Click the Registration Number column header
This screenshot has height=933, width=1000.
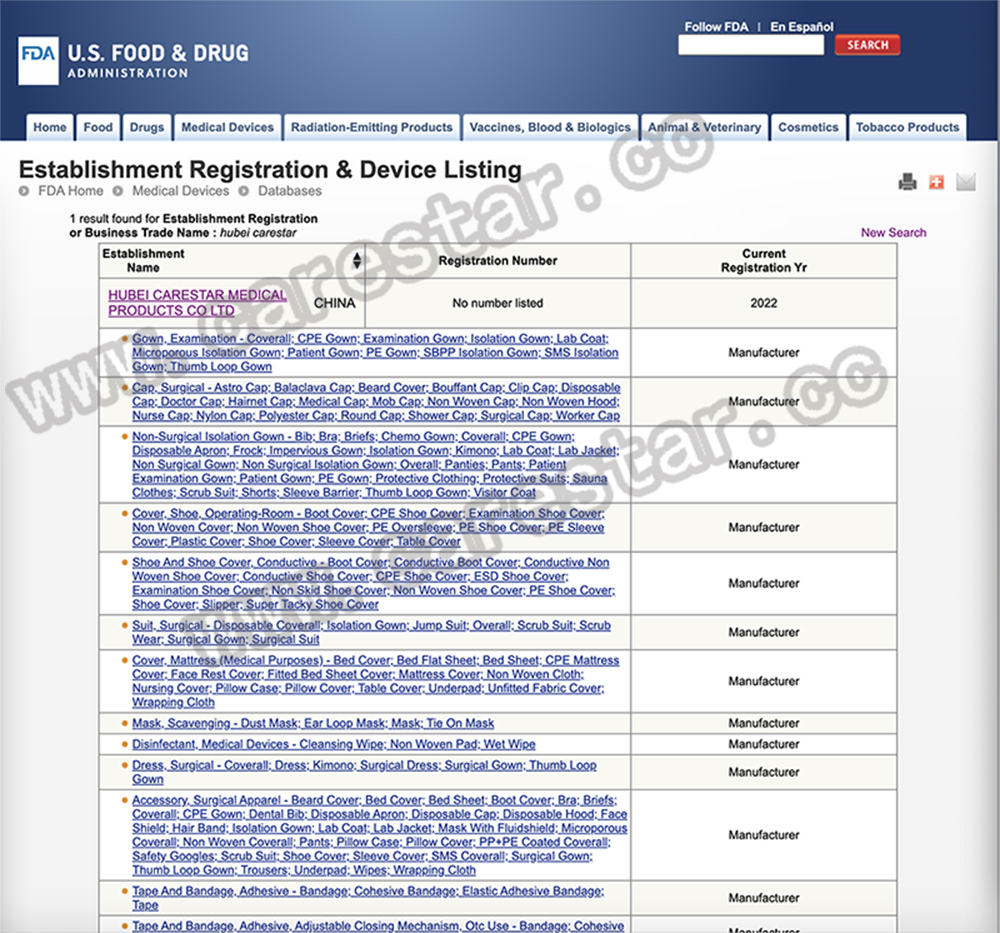click(x=497, y=261)
